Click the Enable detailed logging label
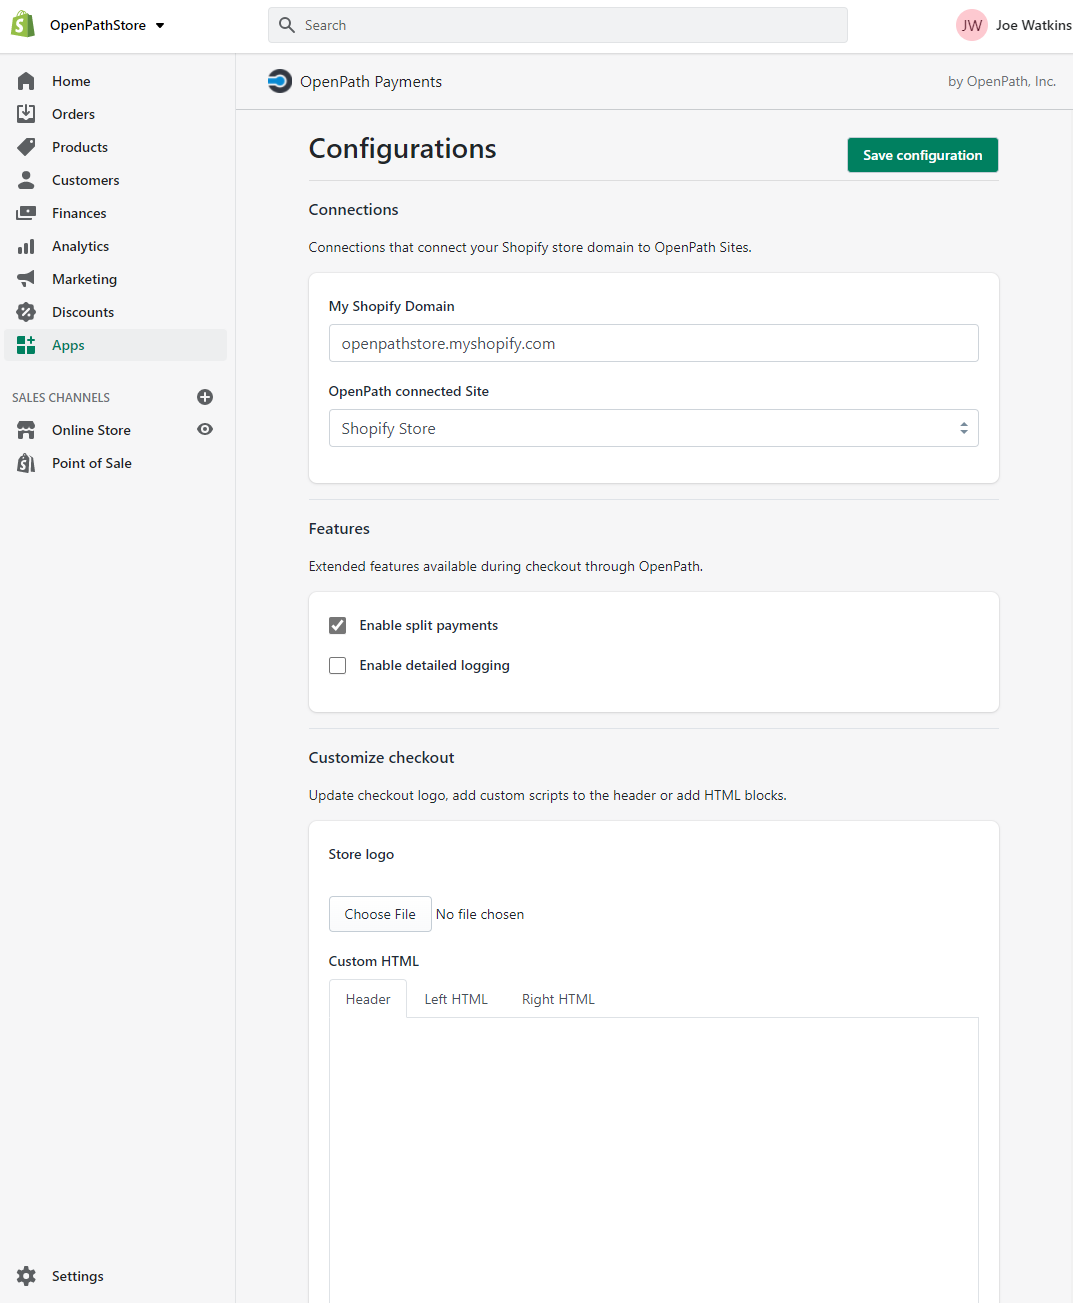 [435, 665]
